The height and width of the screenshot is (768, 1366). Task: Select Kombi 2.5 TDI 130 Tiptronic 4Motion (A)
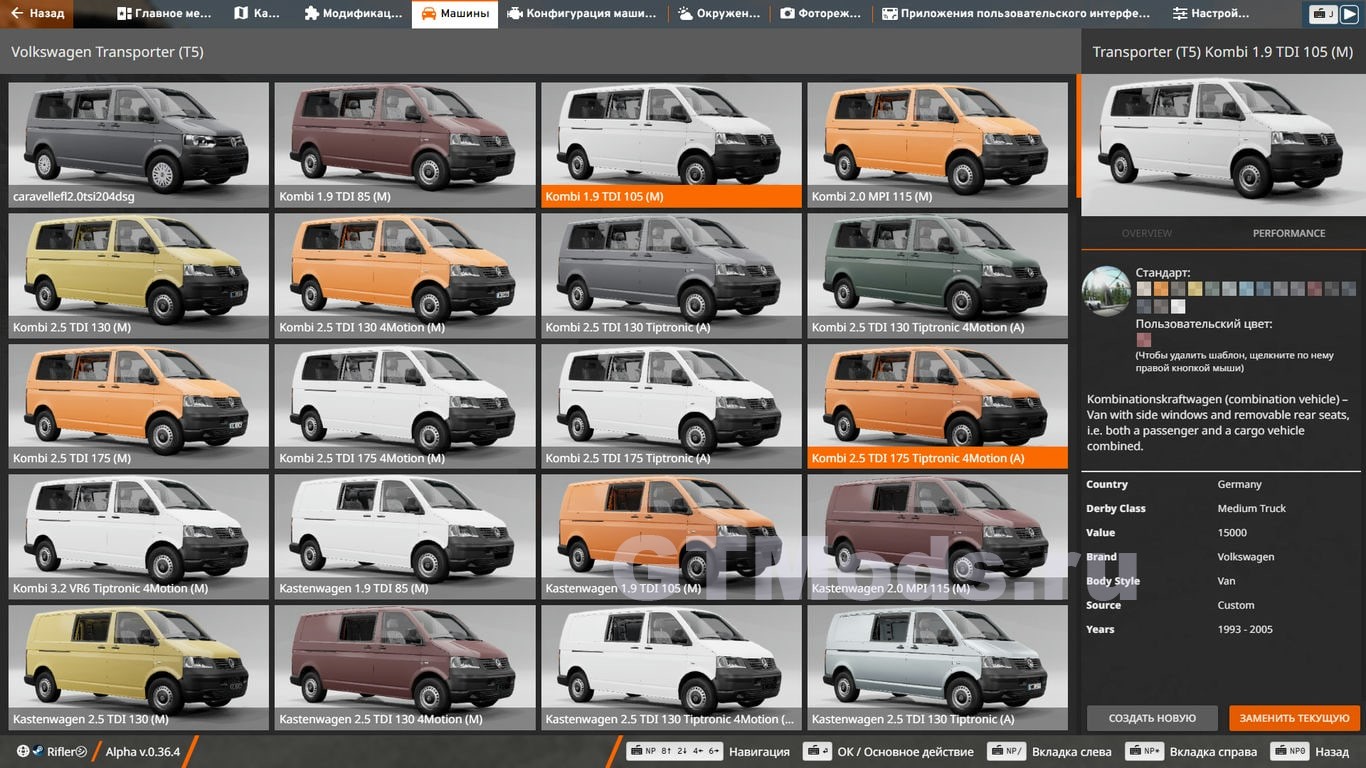937,275
